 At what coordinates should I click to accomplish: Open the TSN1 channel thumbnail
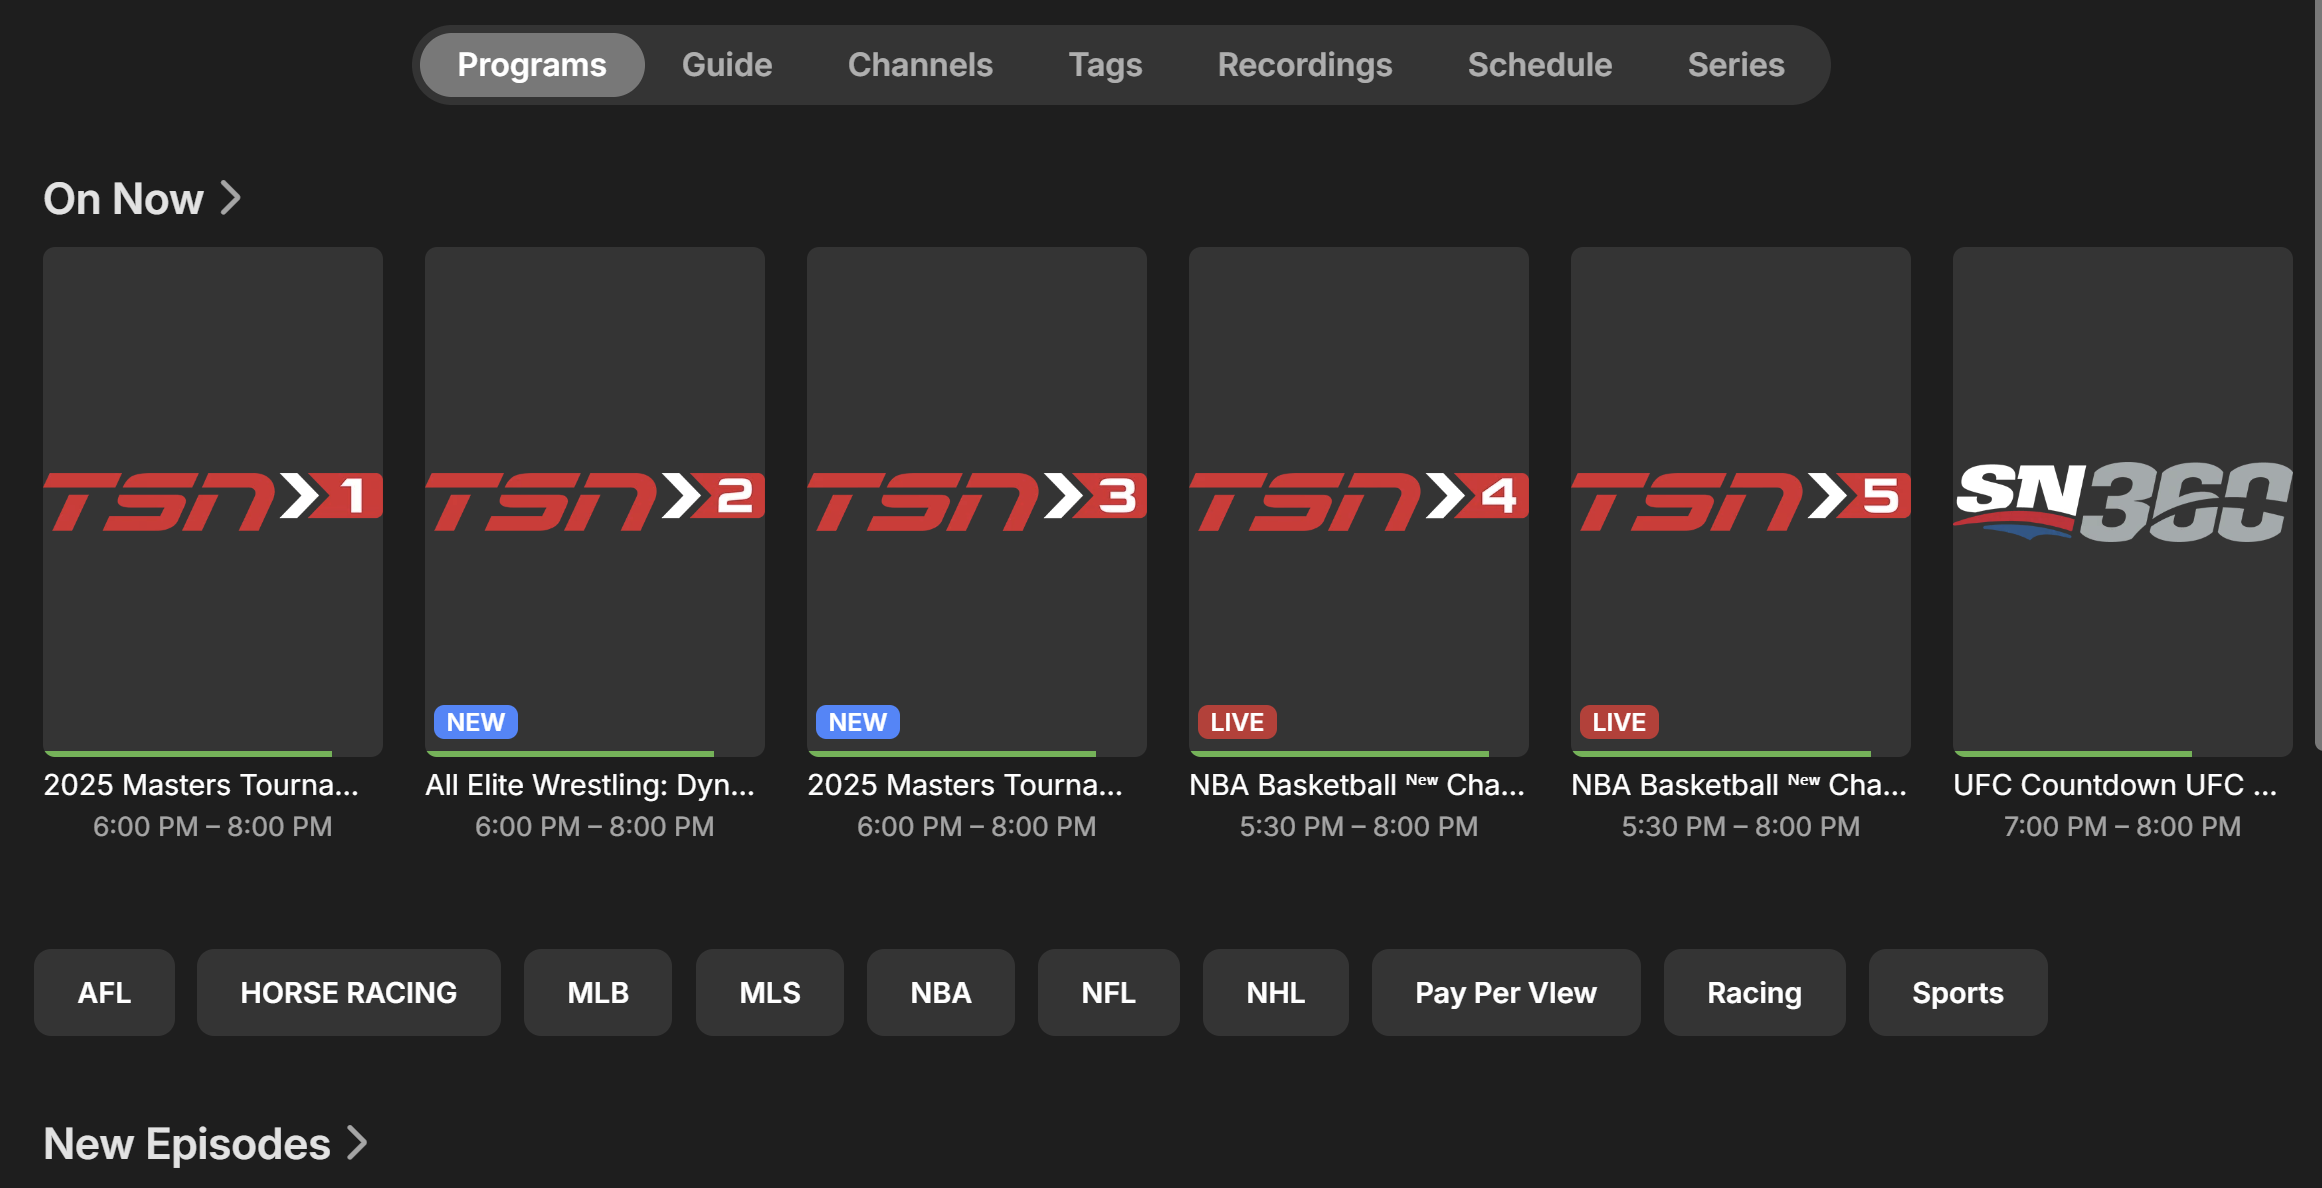213,502
